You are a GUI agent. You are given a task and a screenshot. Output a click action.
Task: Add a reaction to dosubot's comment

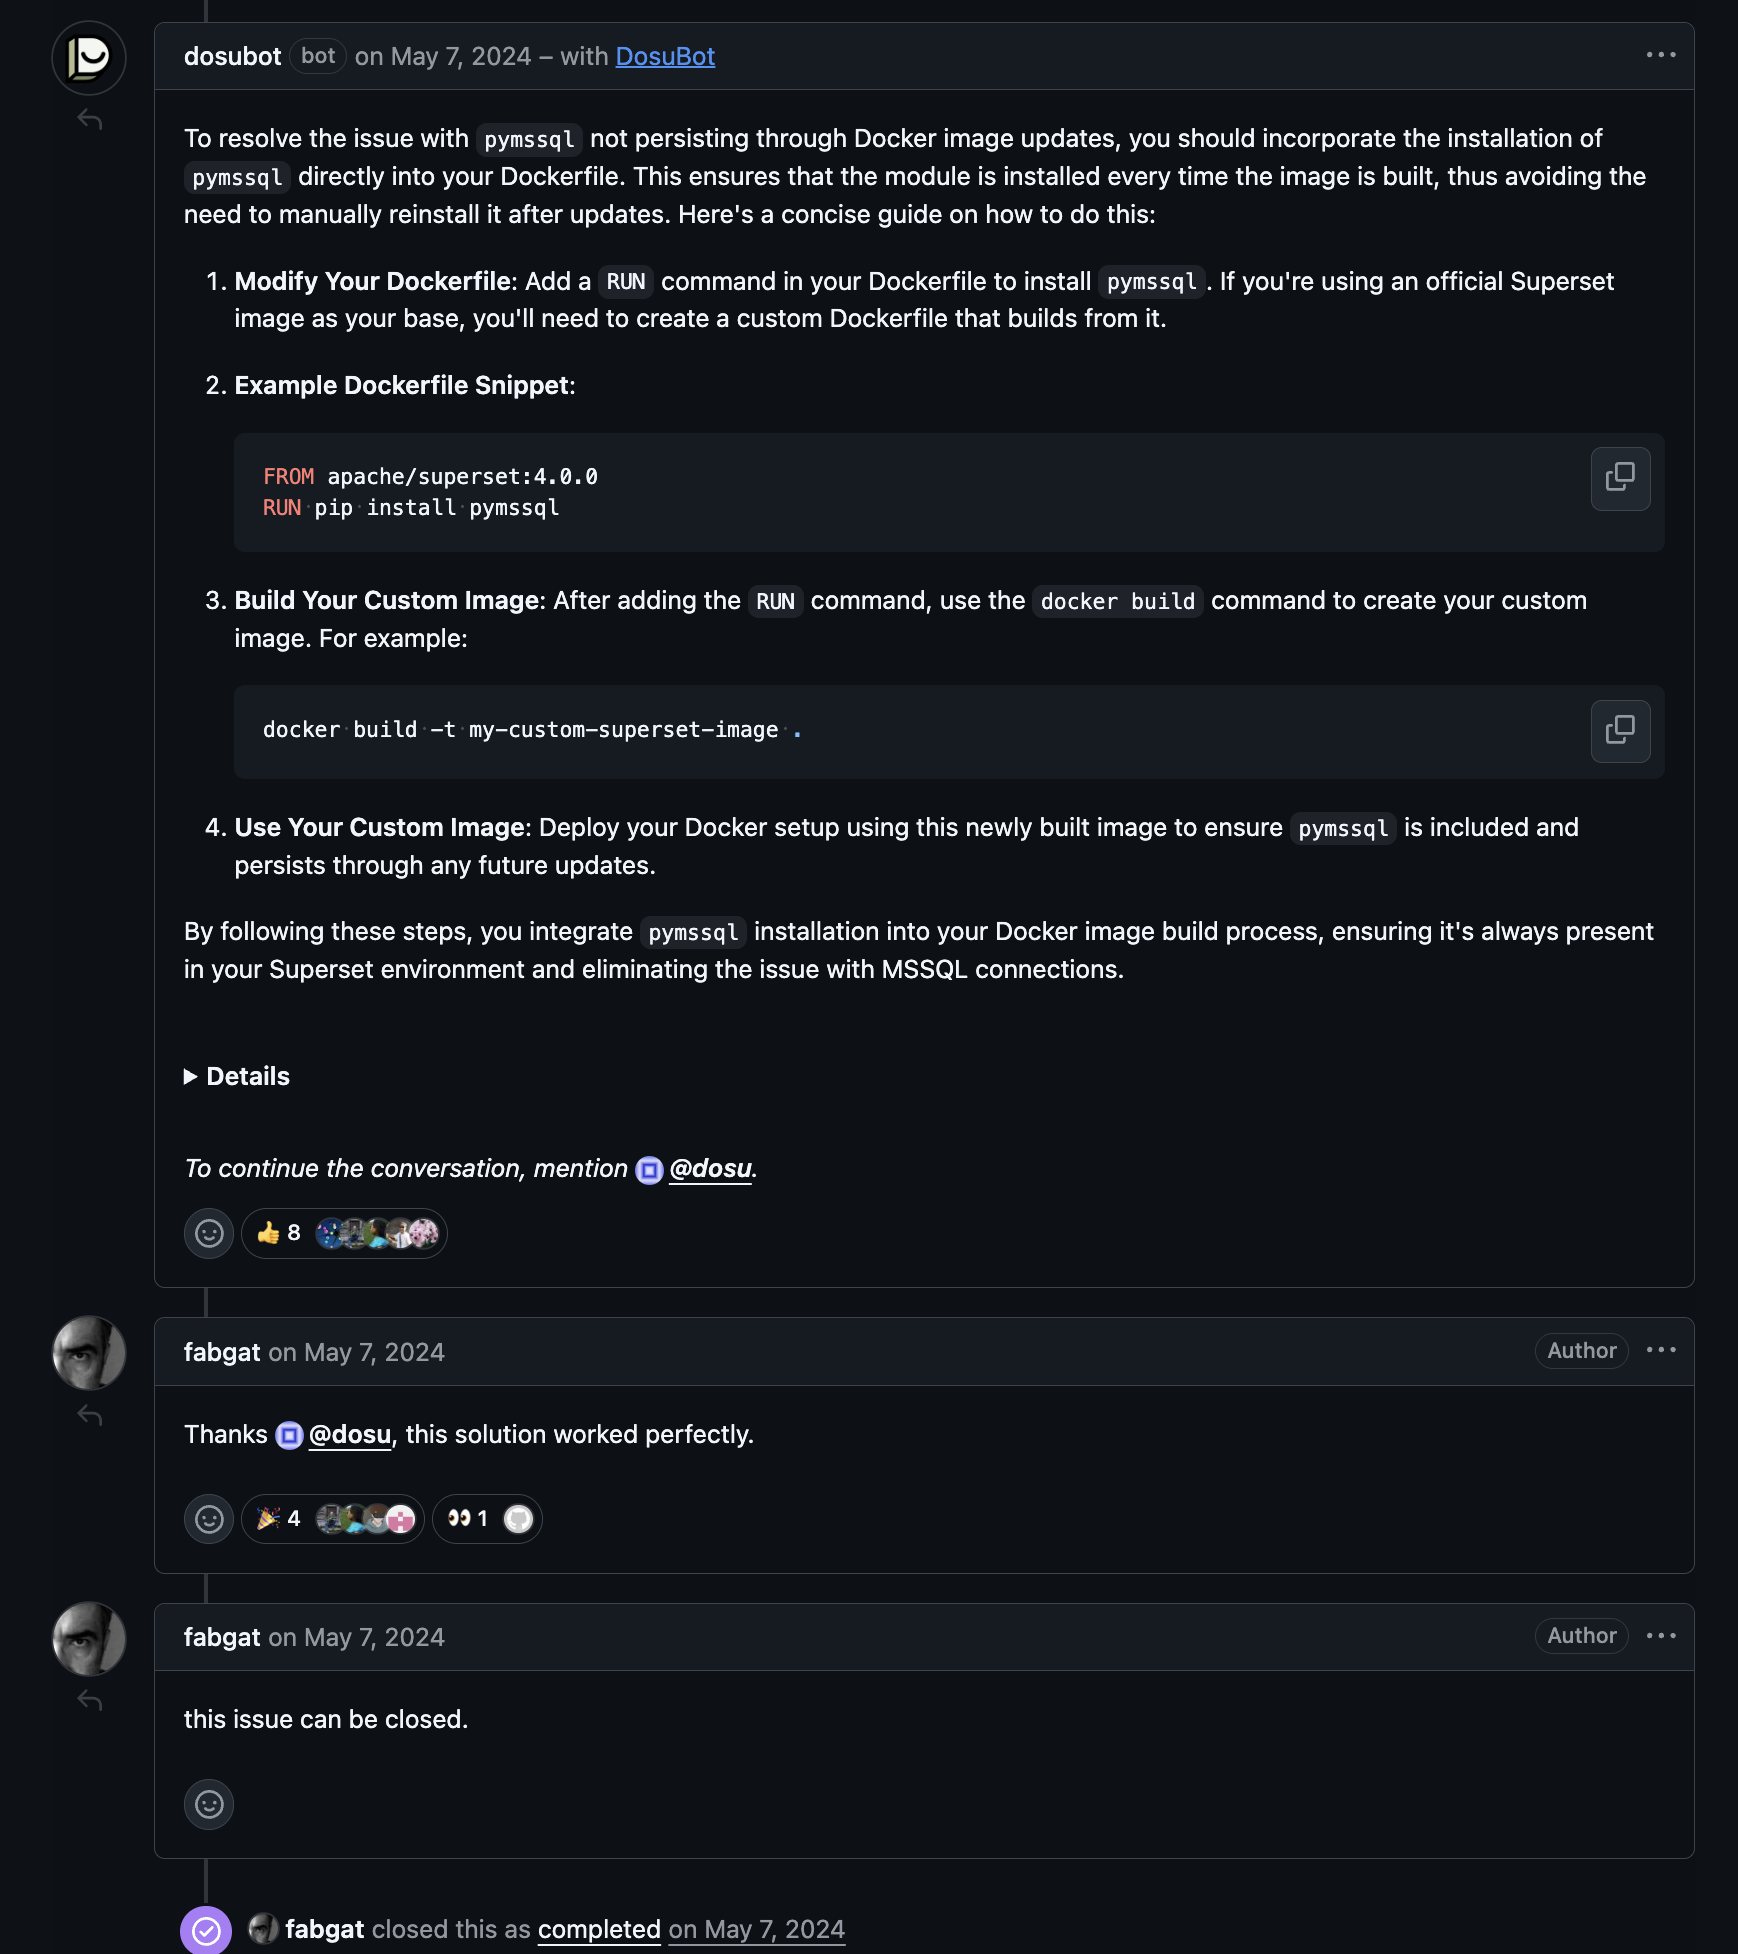209,1233
